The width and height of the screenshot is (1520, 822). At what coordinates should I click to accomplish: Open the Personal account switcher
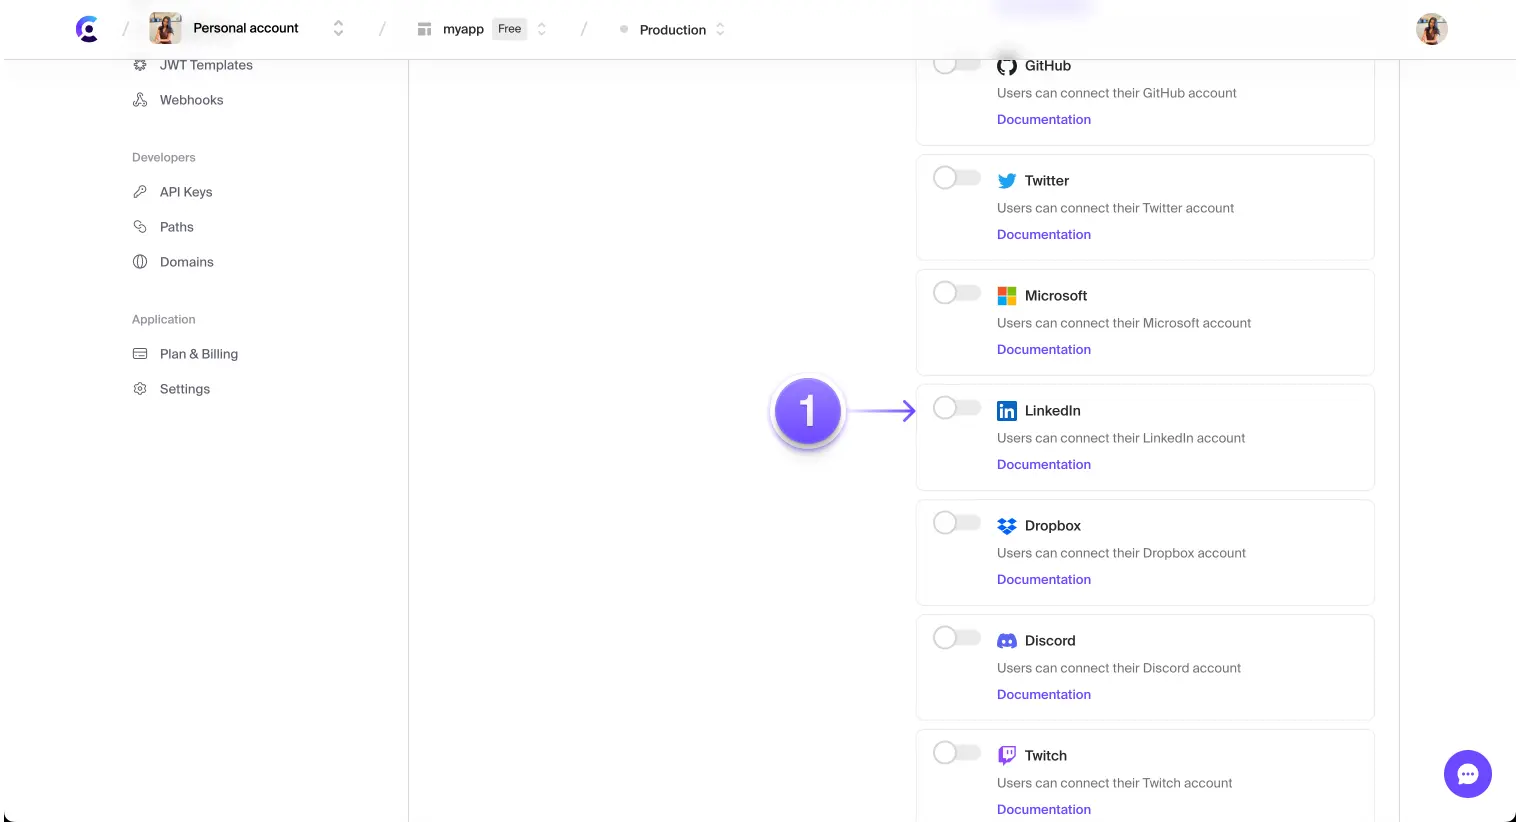point(338,28)
